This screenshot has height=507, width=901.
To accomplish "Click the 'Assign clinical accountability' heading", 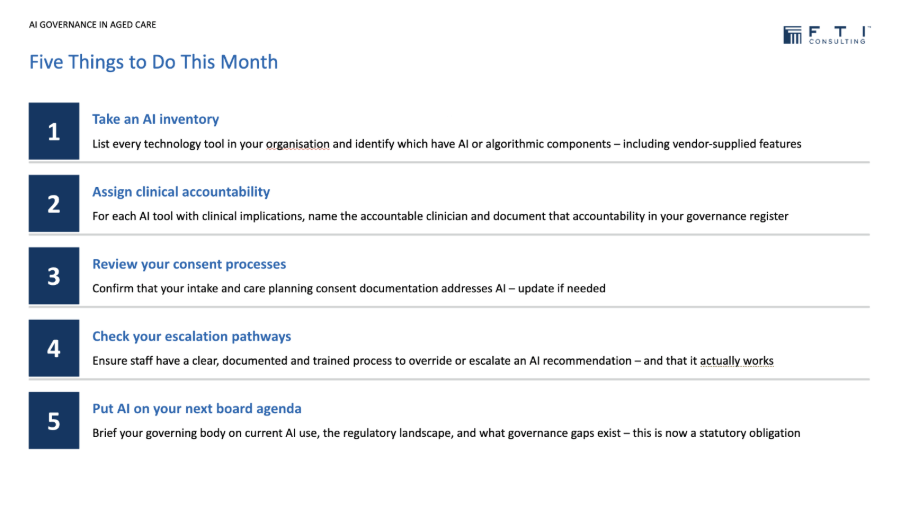I will [181, 191].
